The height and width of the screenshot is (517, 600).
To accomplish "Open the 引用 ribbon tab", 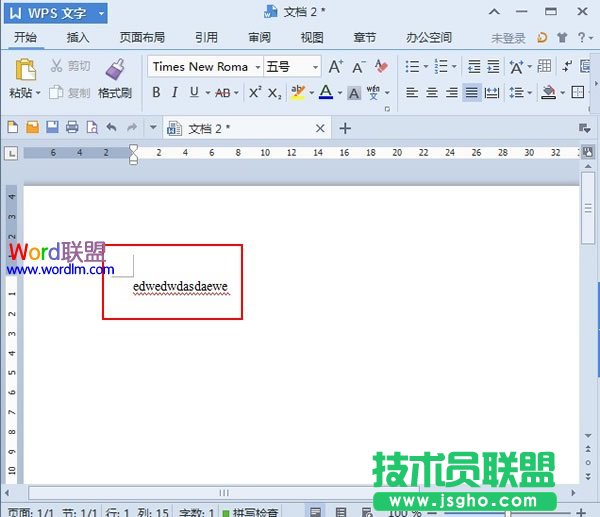I will (x=207, y=38).
